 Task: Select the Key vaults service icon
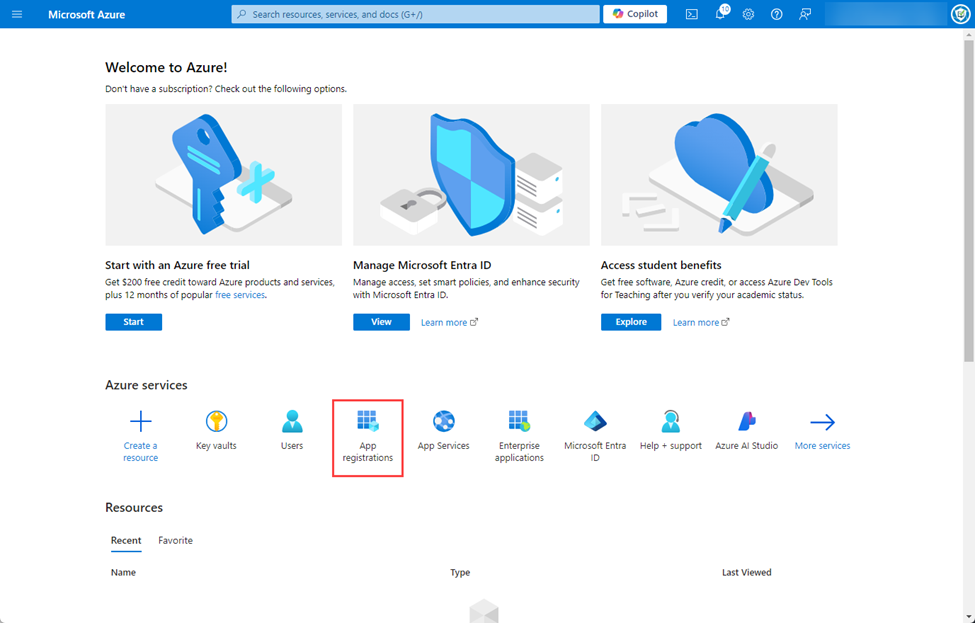216,421
